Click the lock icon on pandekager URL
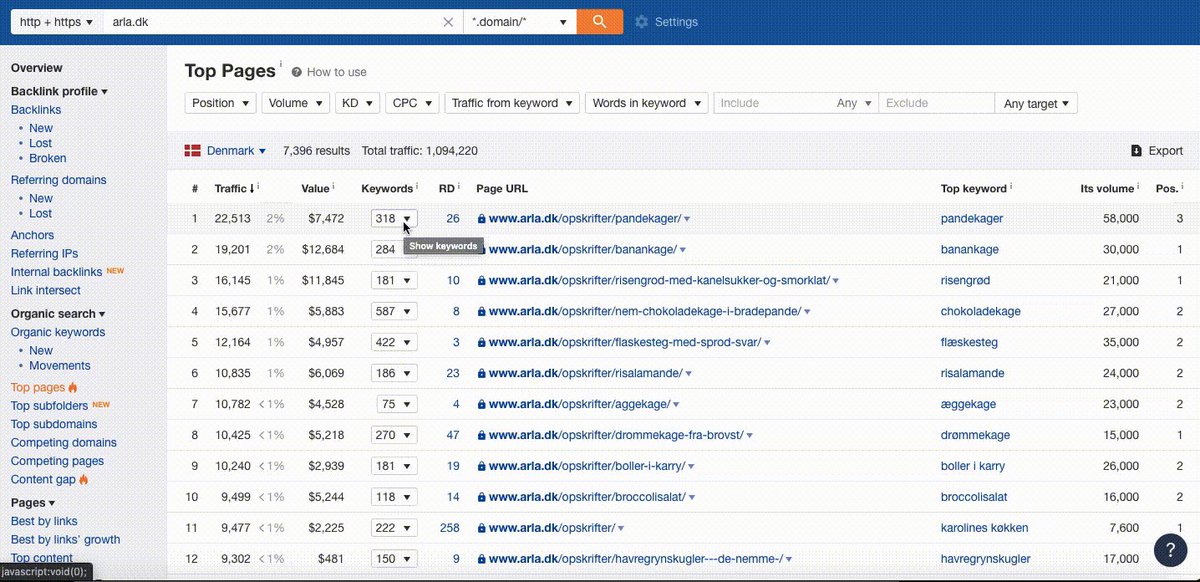The height and width of the screenshot is (582, 1200). click(x=482, y=219)
